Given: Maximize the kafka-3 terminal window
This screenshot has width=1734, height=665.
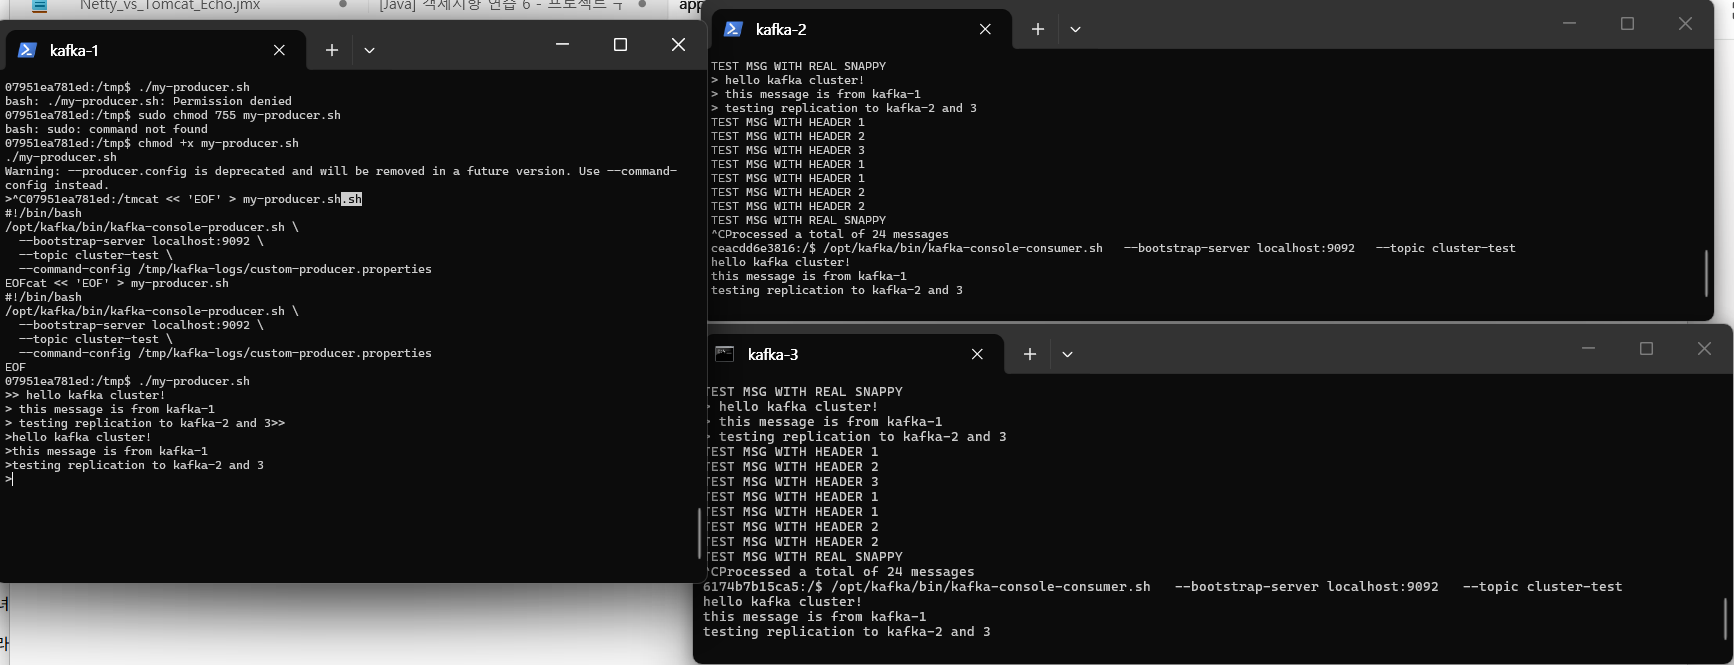Looking at the screenshot, I should 1647,348.
